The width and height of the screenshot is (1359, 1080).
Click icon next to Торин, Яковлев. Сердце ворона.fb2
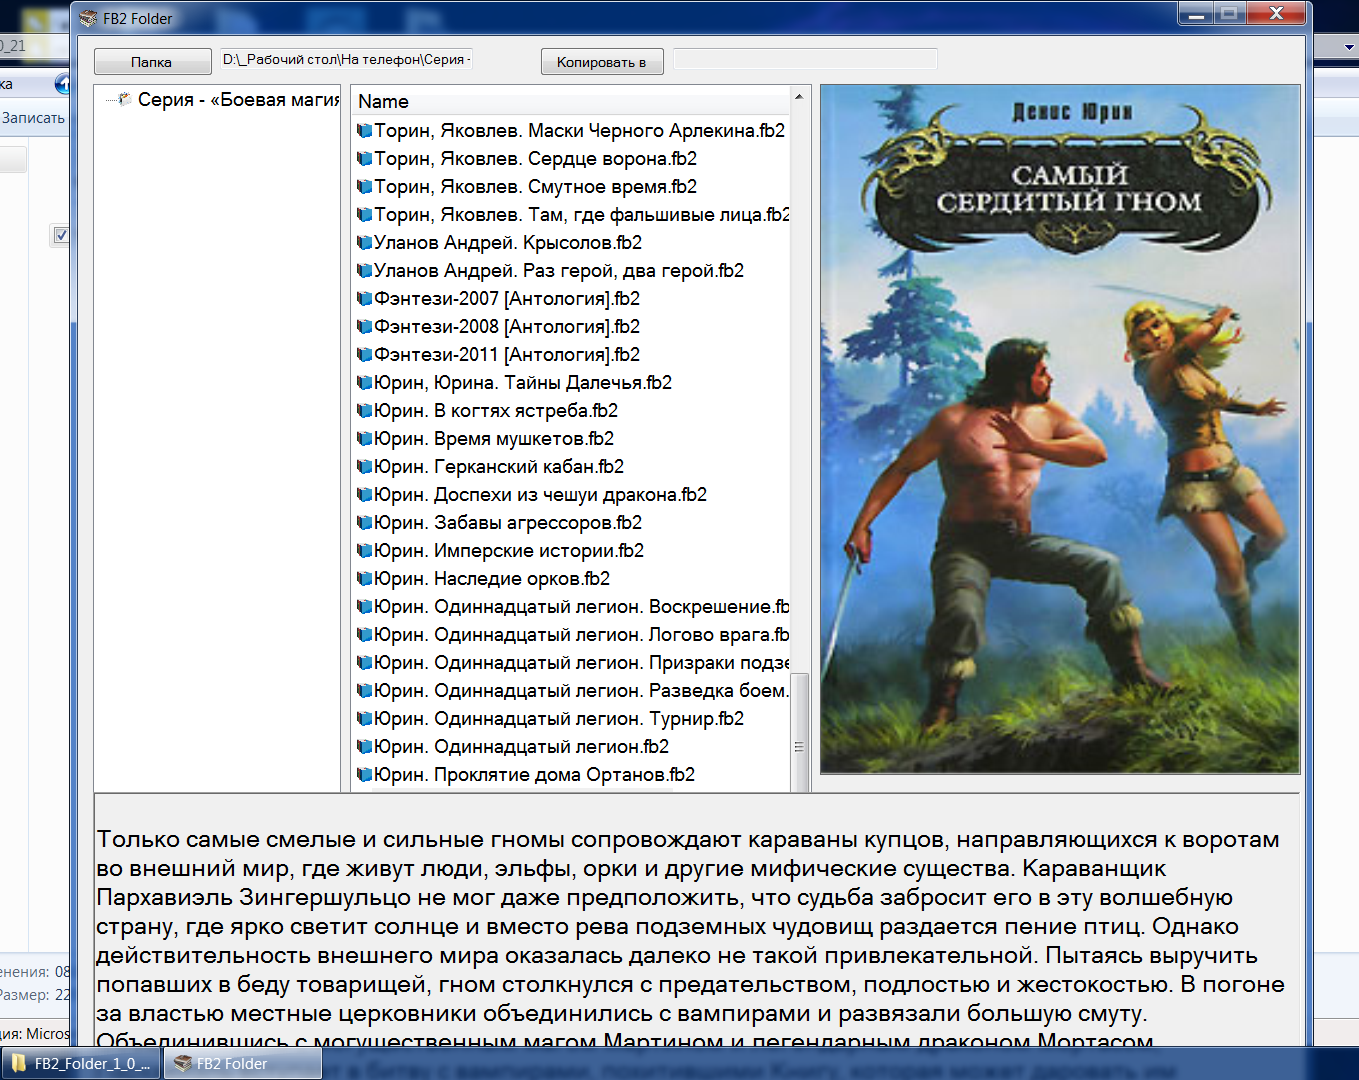365,159
